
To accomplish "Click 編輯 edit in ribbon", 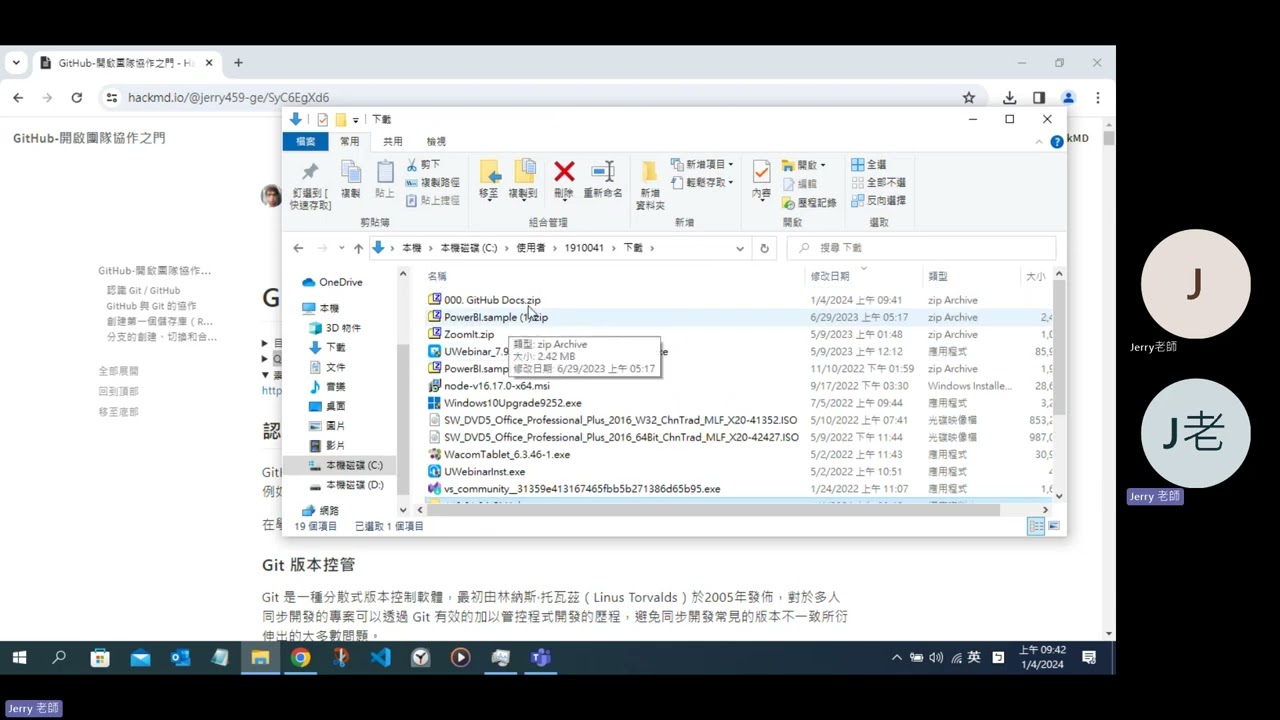I will pos(800,184).
